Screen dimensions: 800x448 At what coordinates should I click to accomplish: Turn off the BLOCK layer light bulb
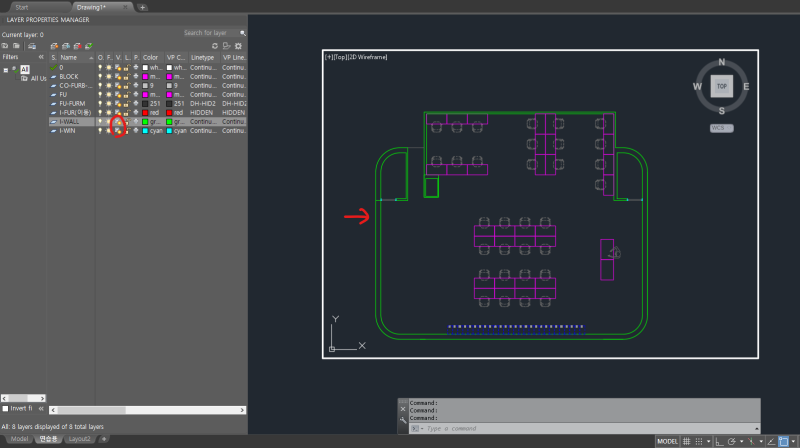(100, 76)
